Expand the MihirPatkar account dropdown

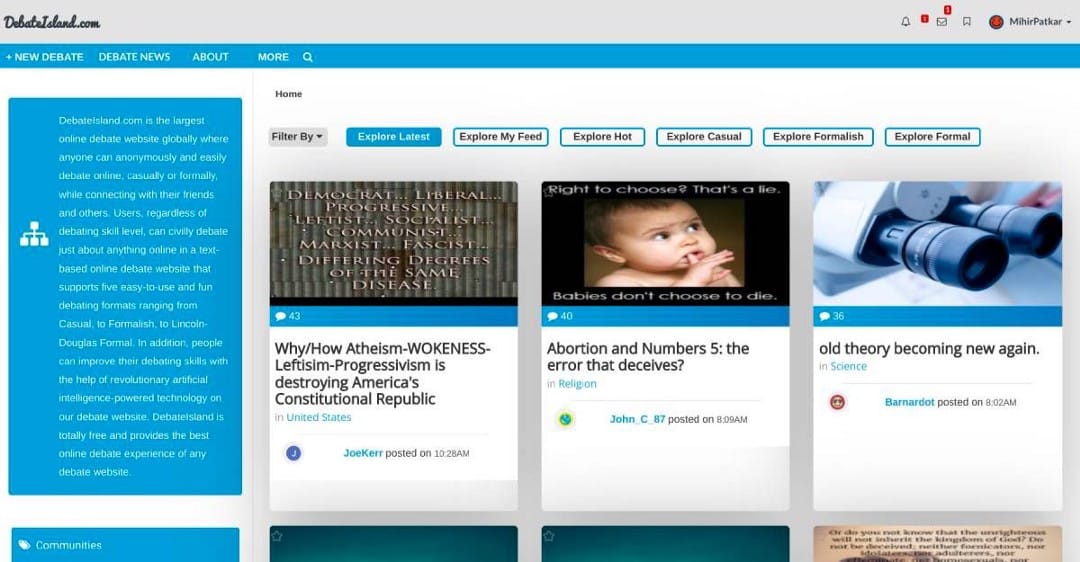click(1068, 22)
